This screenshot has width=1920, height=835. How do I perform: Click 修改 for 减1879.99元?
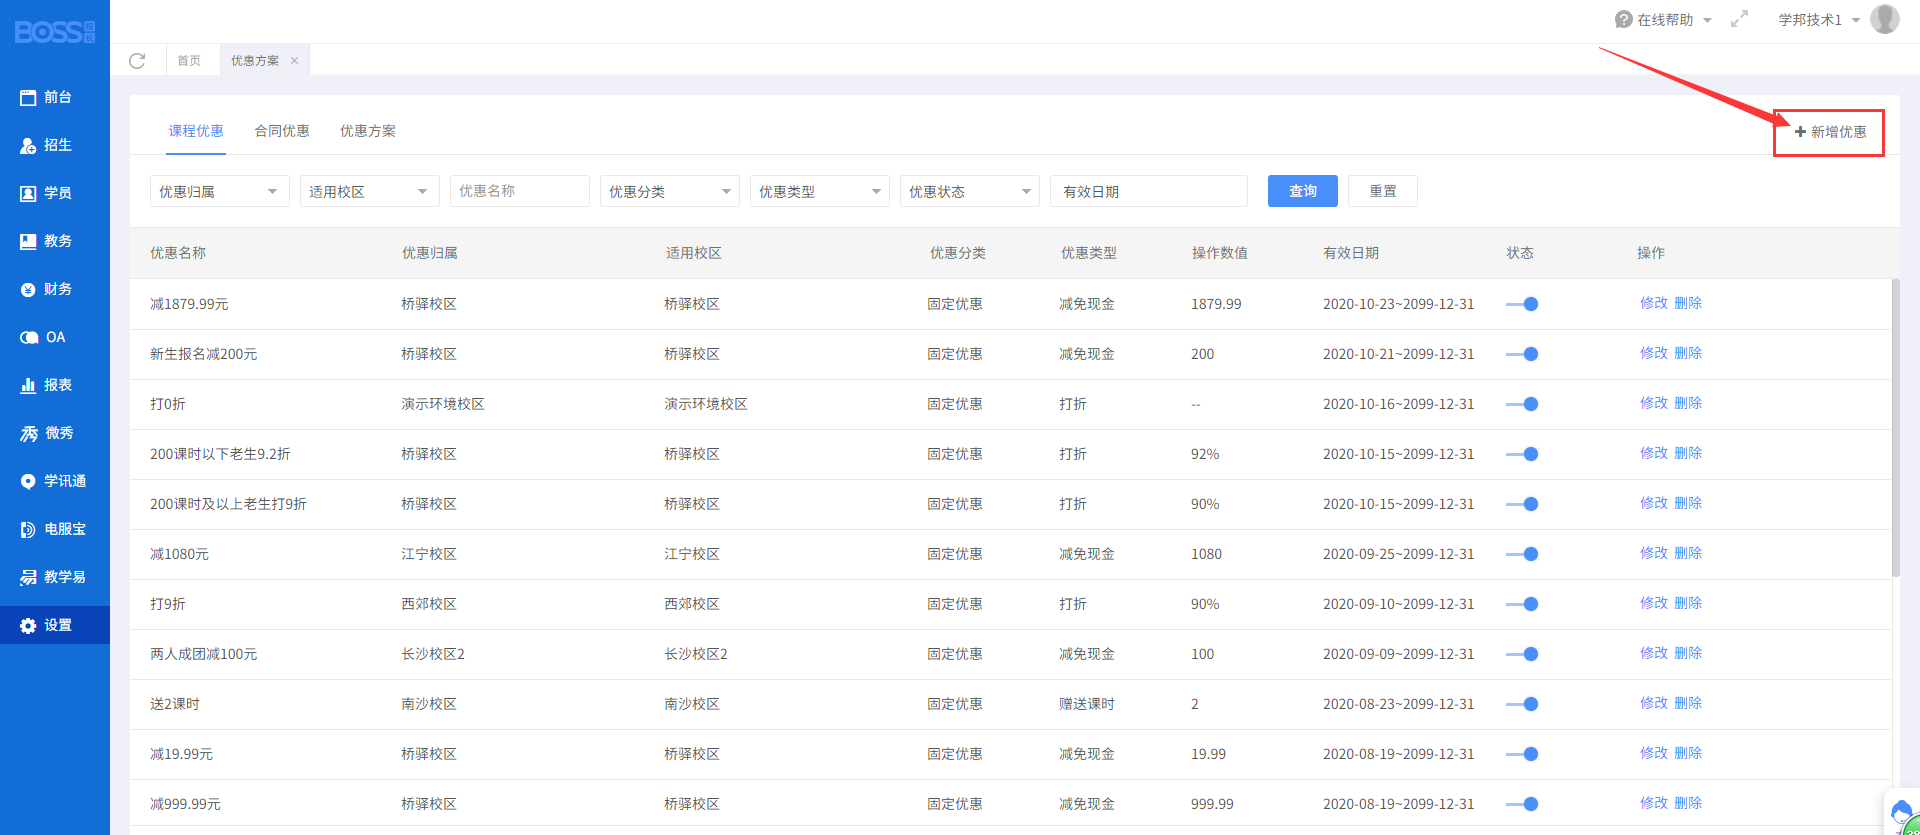click(1654, 303)
